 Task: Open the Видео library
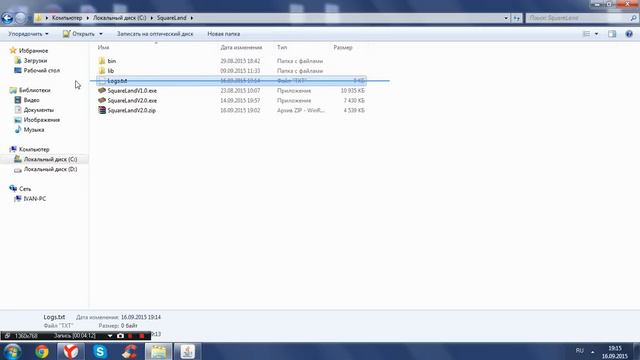coord(31,100)
